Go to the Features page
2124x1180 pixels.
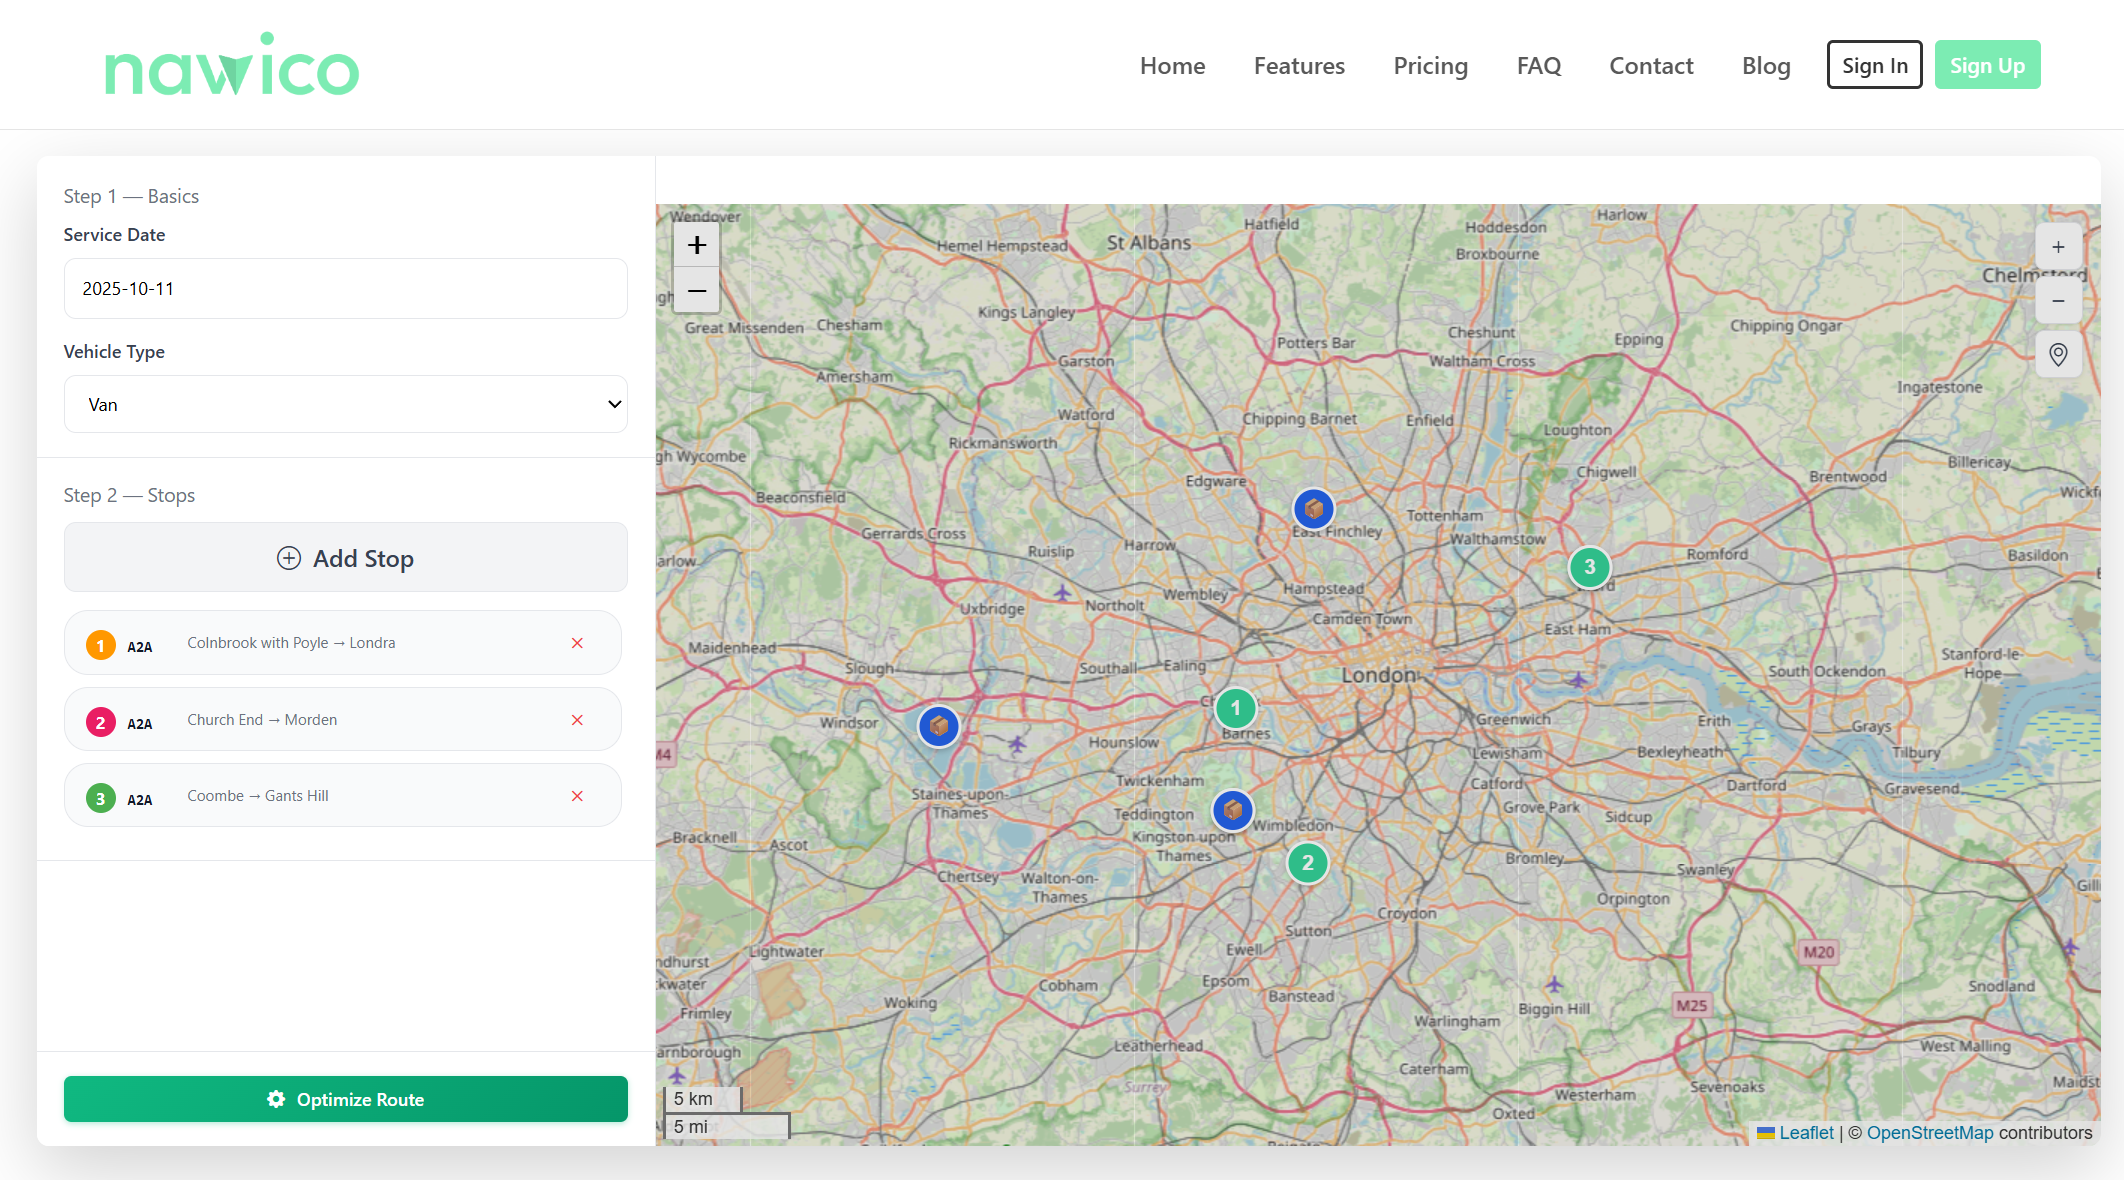1299,66
